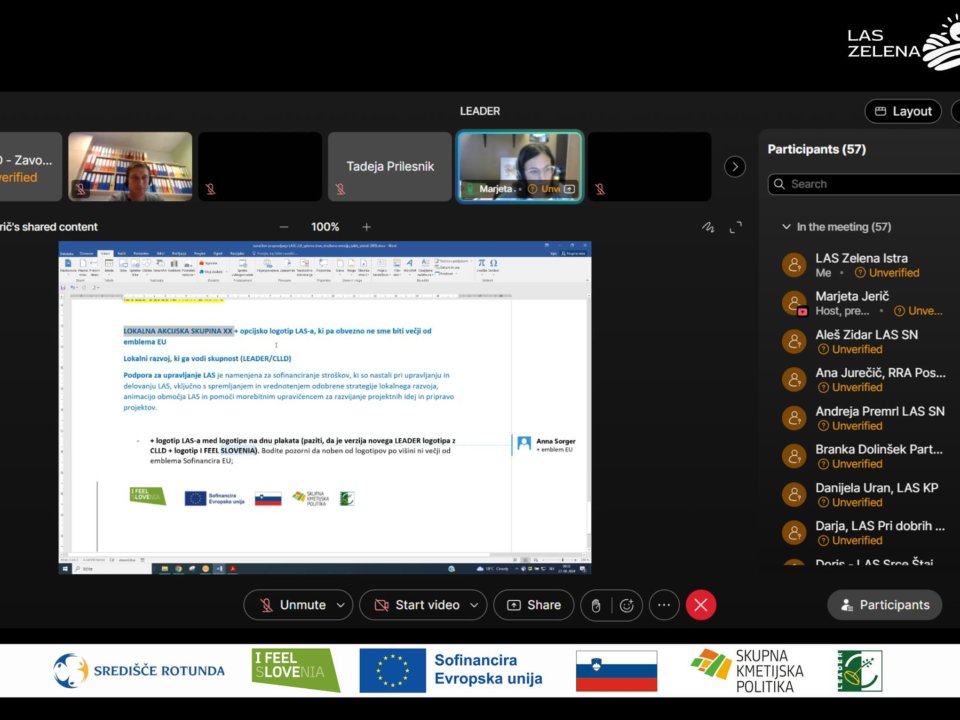Select Marjeta's active video thumbnail
The height and width of the screenshot is (720, 960).
coord(520,166)
